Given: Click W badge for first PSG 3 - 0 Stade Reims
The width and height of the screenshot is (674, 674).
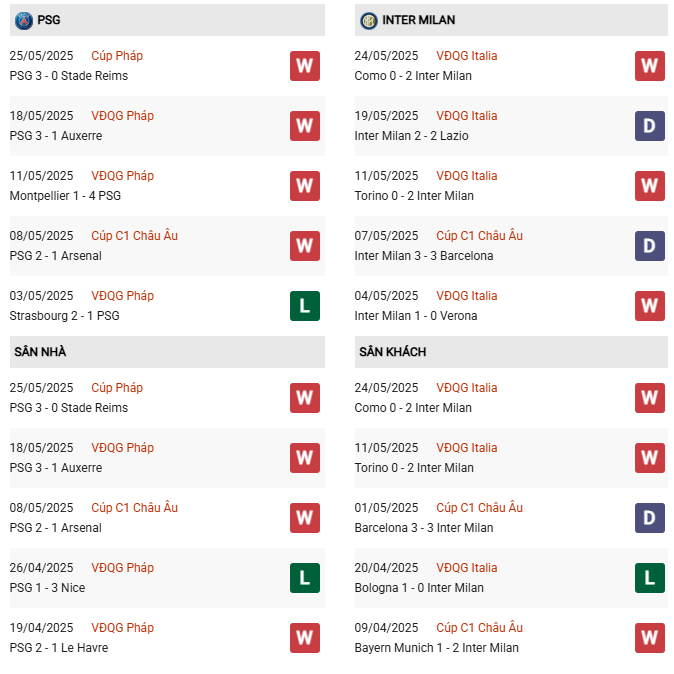Looking at the screenshot, I should click(x=305, y=66).
